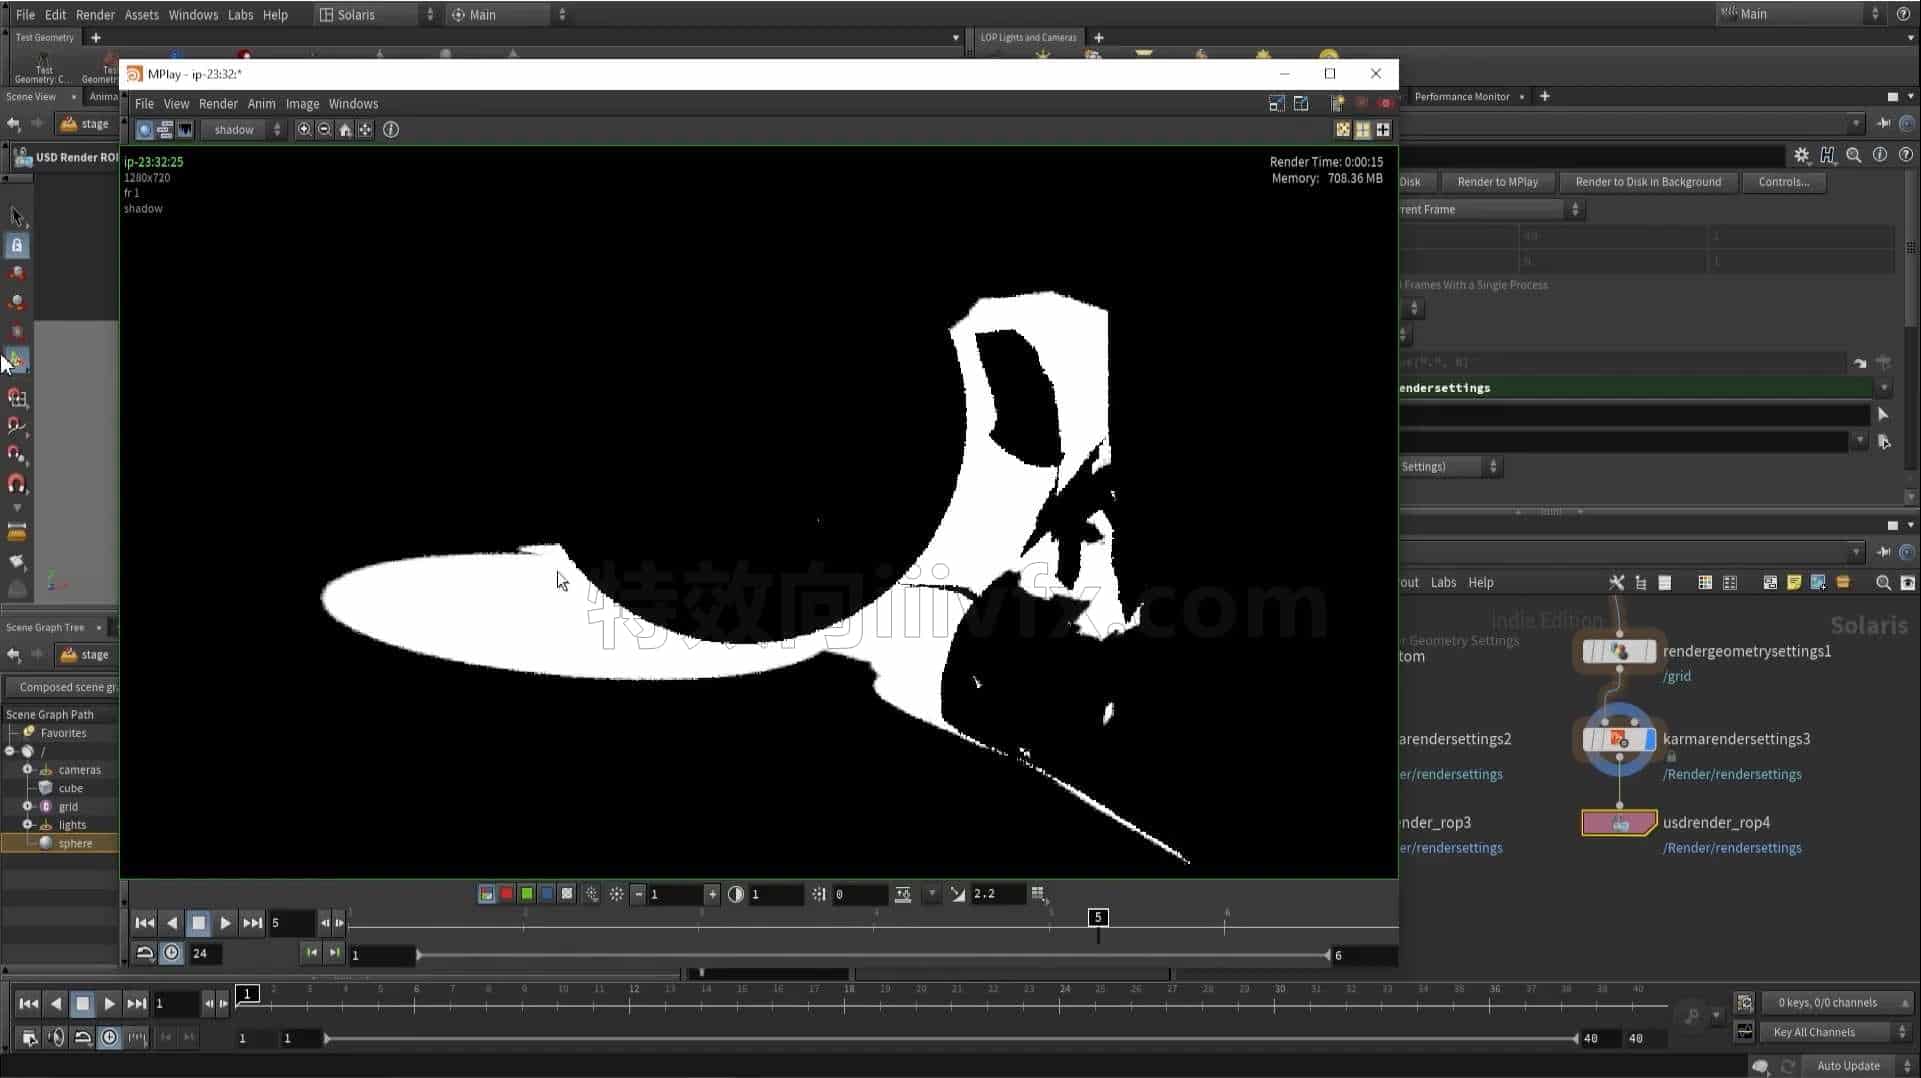
Task: Select the rendergeometrysettings1 node
Action: pyautogui.click(x=1619, y=652)
